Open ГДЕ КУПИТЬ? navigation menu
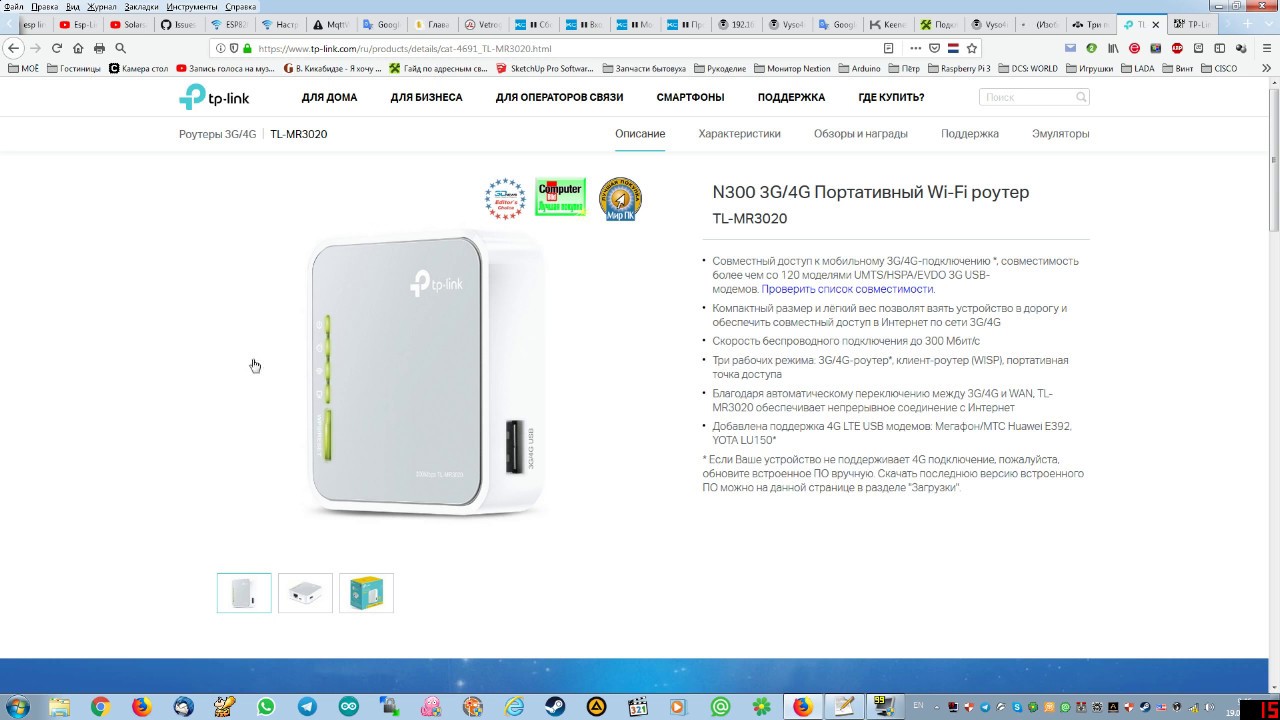This screenshot has width=1280, height=720. click(891, 97)
